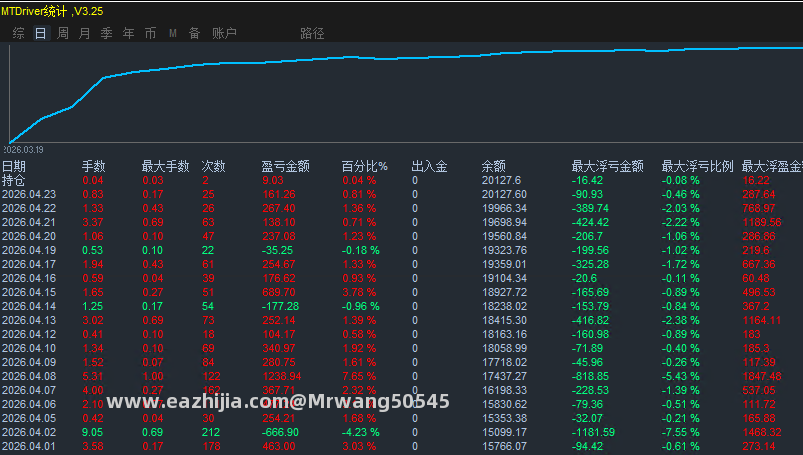The width and height of the screenshot is (803, 455).
Task: Click the -7.55 % max loss ratio cell
Action: pos(681,432)
